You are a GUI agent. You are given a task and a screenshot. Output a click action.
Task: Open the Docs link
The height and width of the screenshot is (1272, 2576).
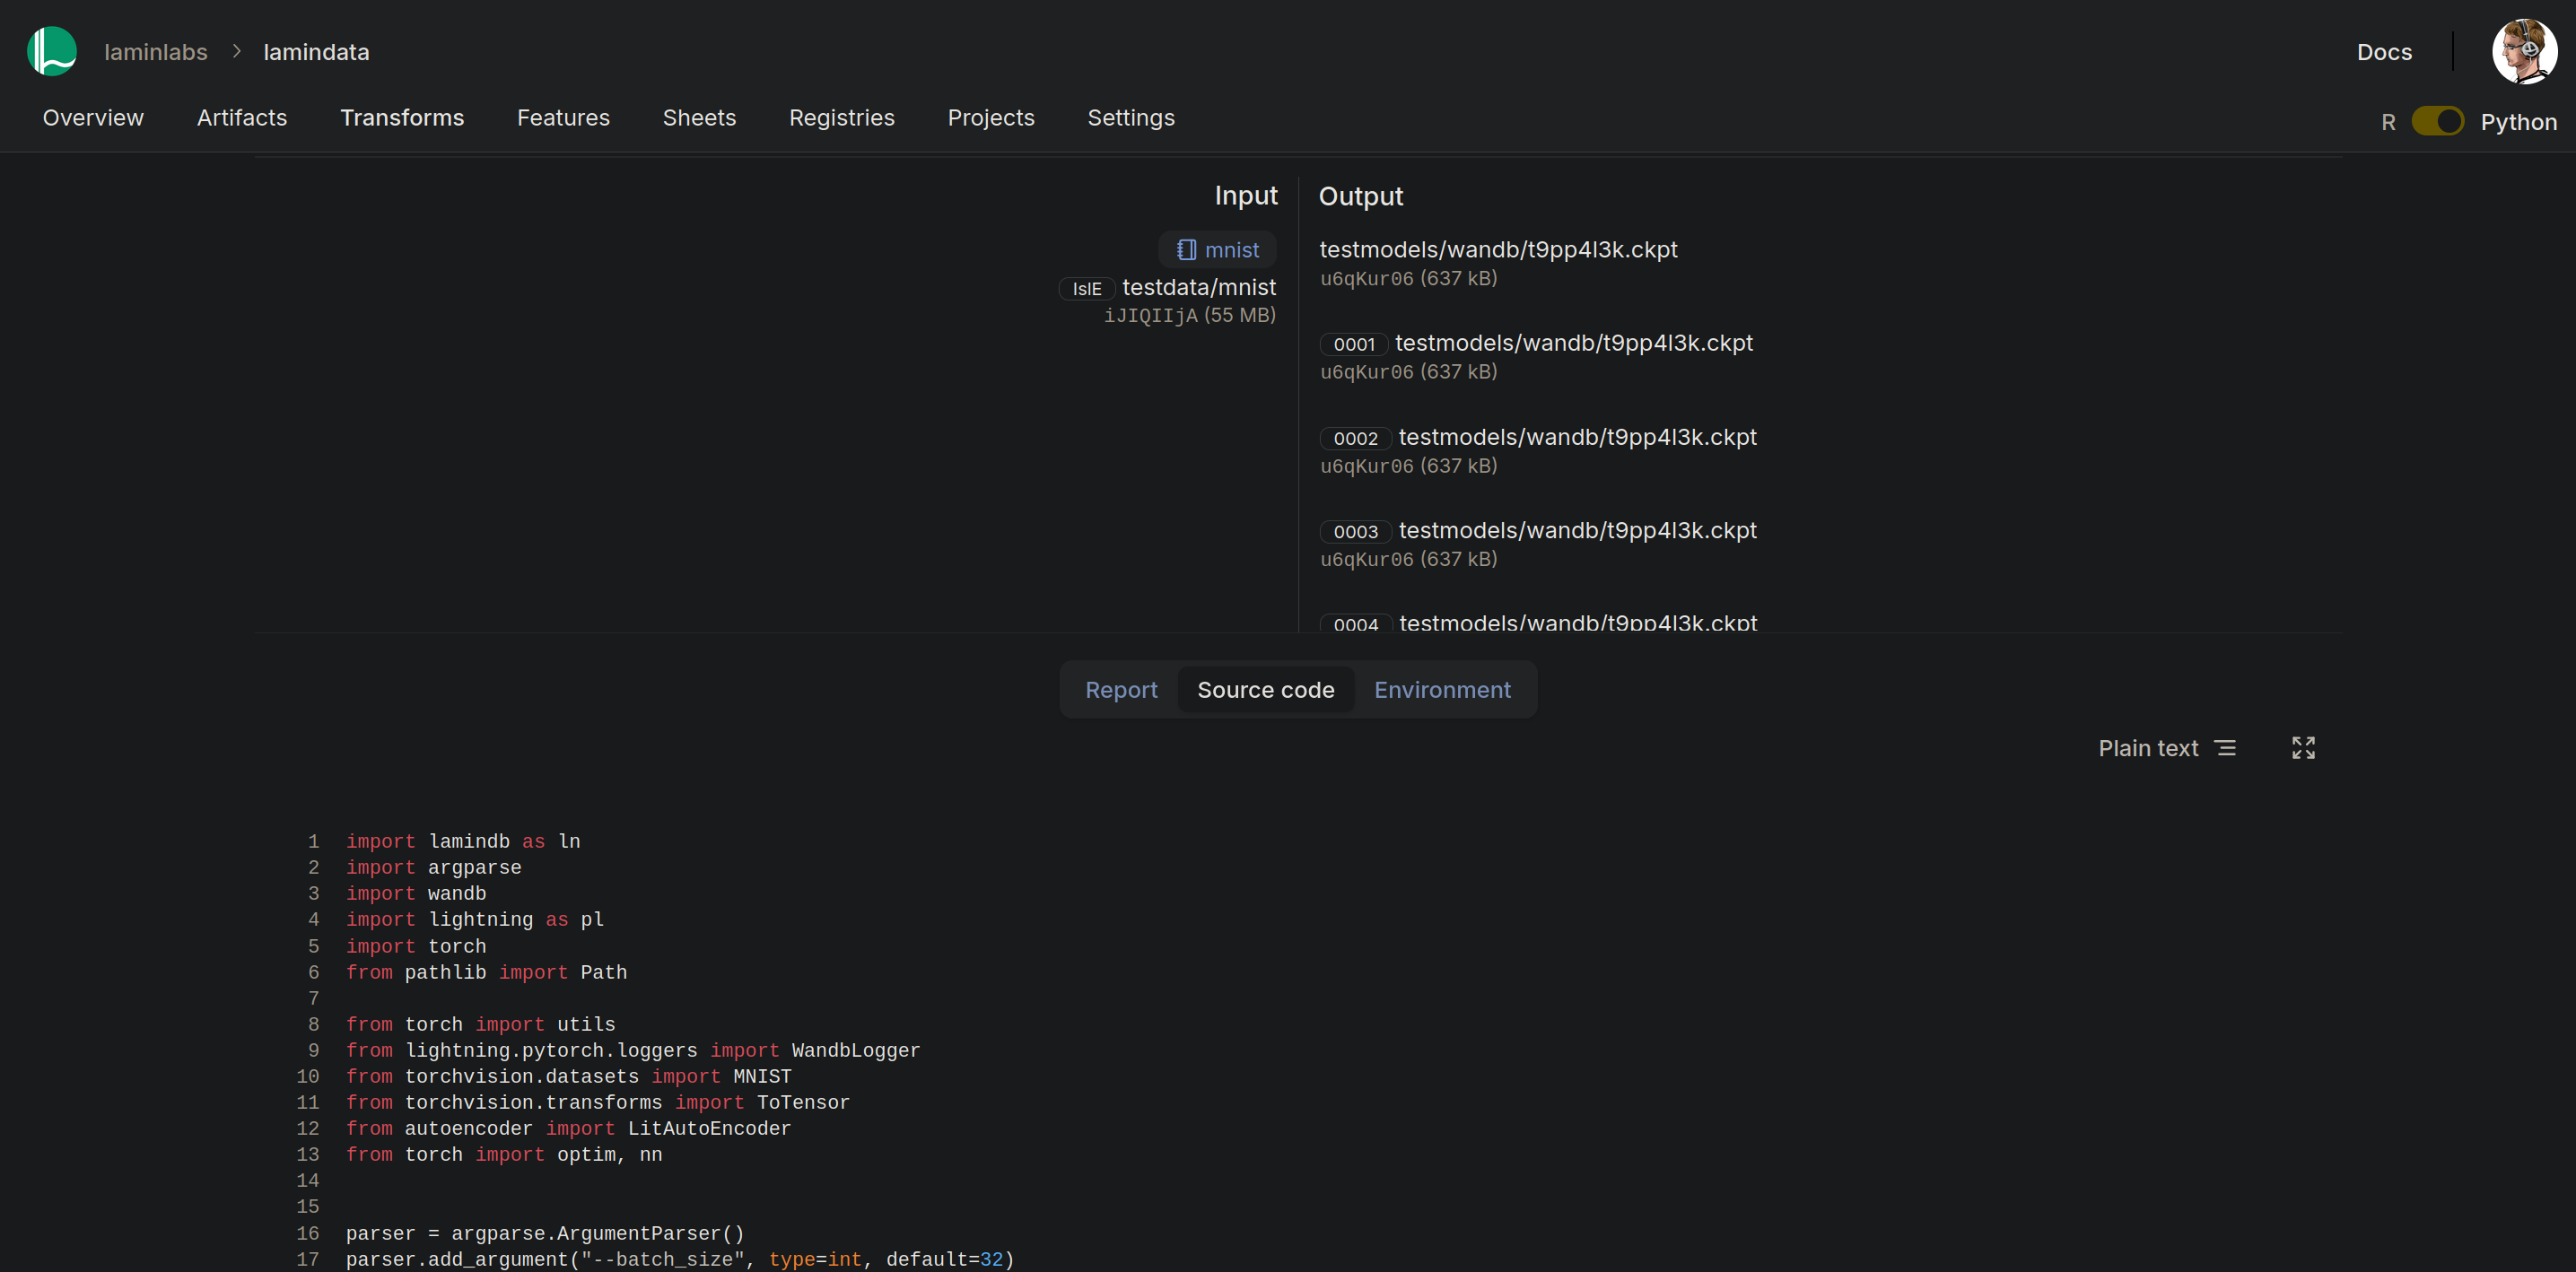click(2383, 52)
